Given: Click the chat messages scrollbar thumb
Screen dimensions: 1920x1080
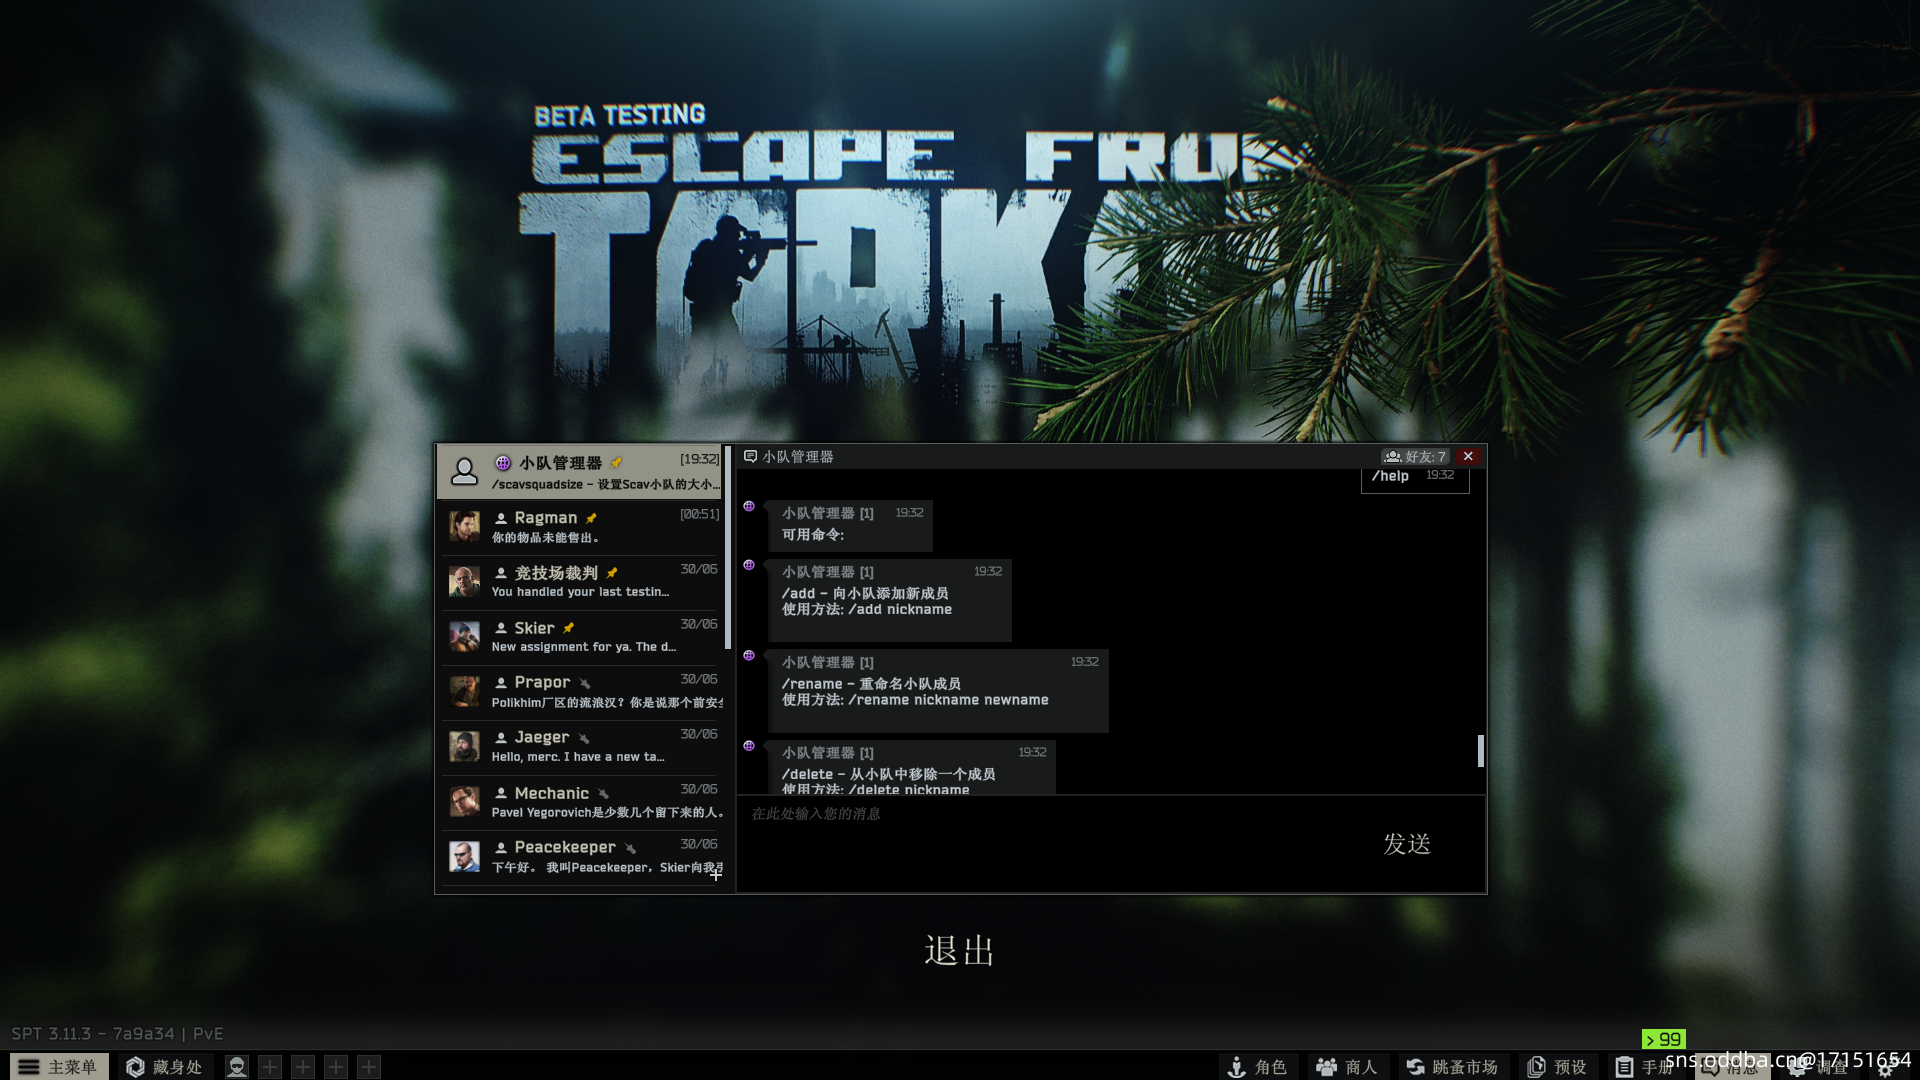Looking at the screenshot, I should click(x=1481, y=751).
